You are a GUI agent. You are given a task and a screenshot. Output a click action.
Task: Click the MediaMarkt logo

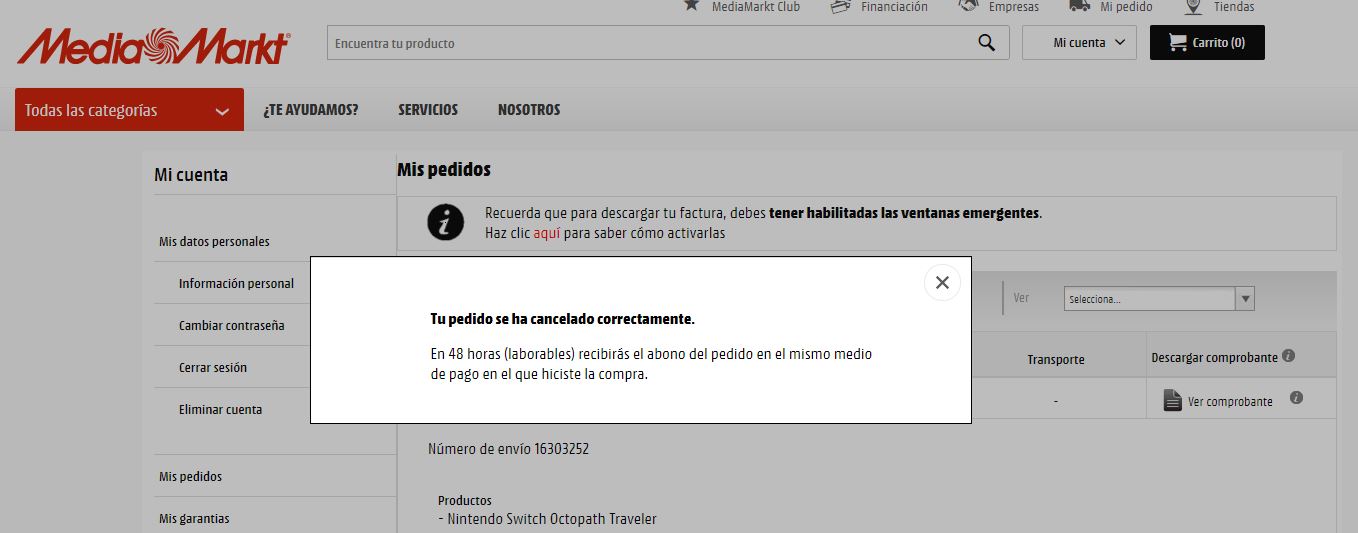154,46
